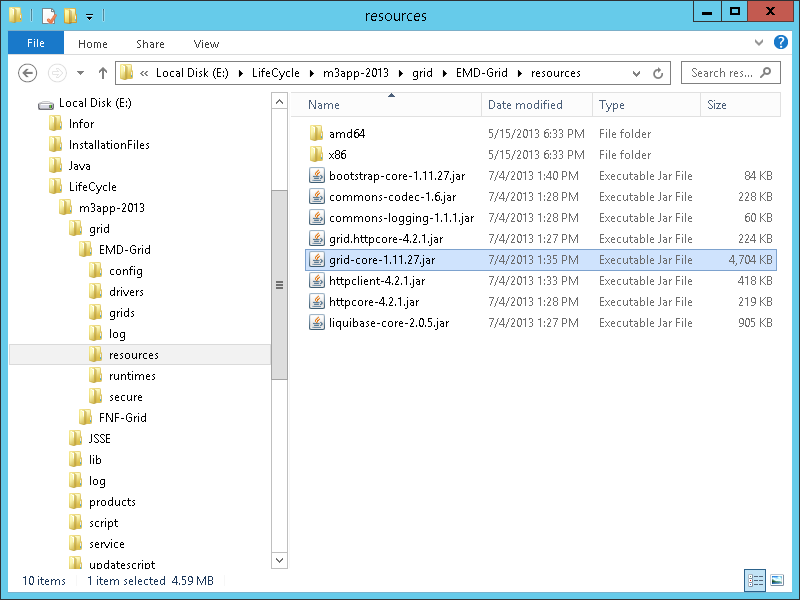800x600 pixels.
Task: Open the address bar history dropdown
Action: click(x=636, y=73)
